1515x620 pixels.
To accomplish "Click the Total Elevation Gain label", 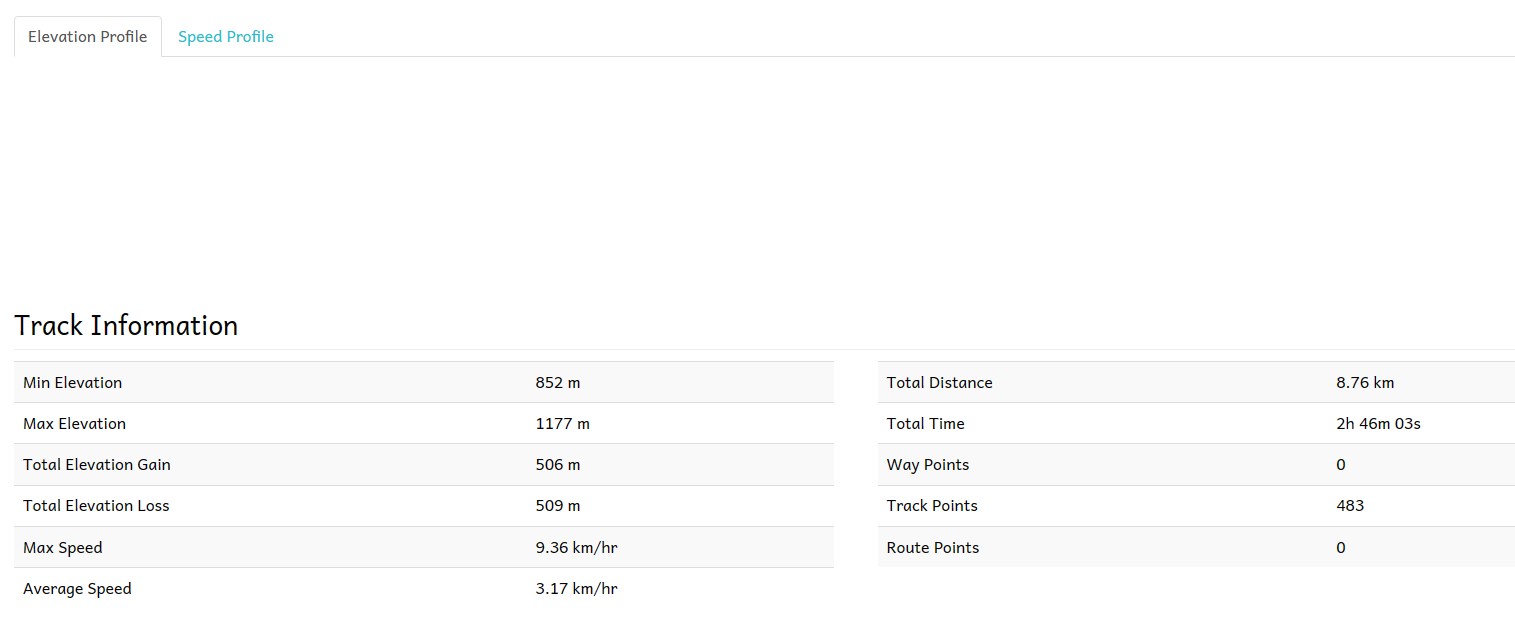I will pos(97,465).
